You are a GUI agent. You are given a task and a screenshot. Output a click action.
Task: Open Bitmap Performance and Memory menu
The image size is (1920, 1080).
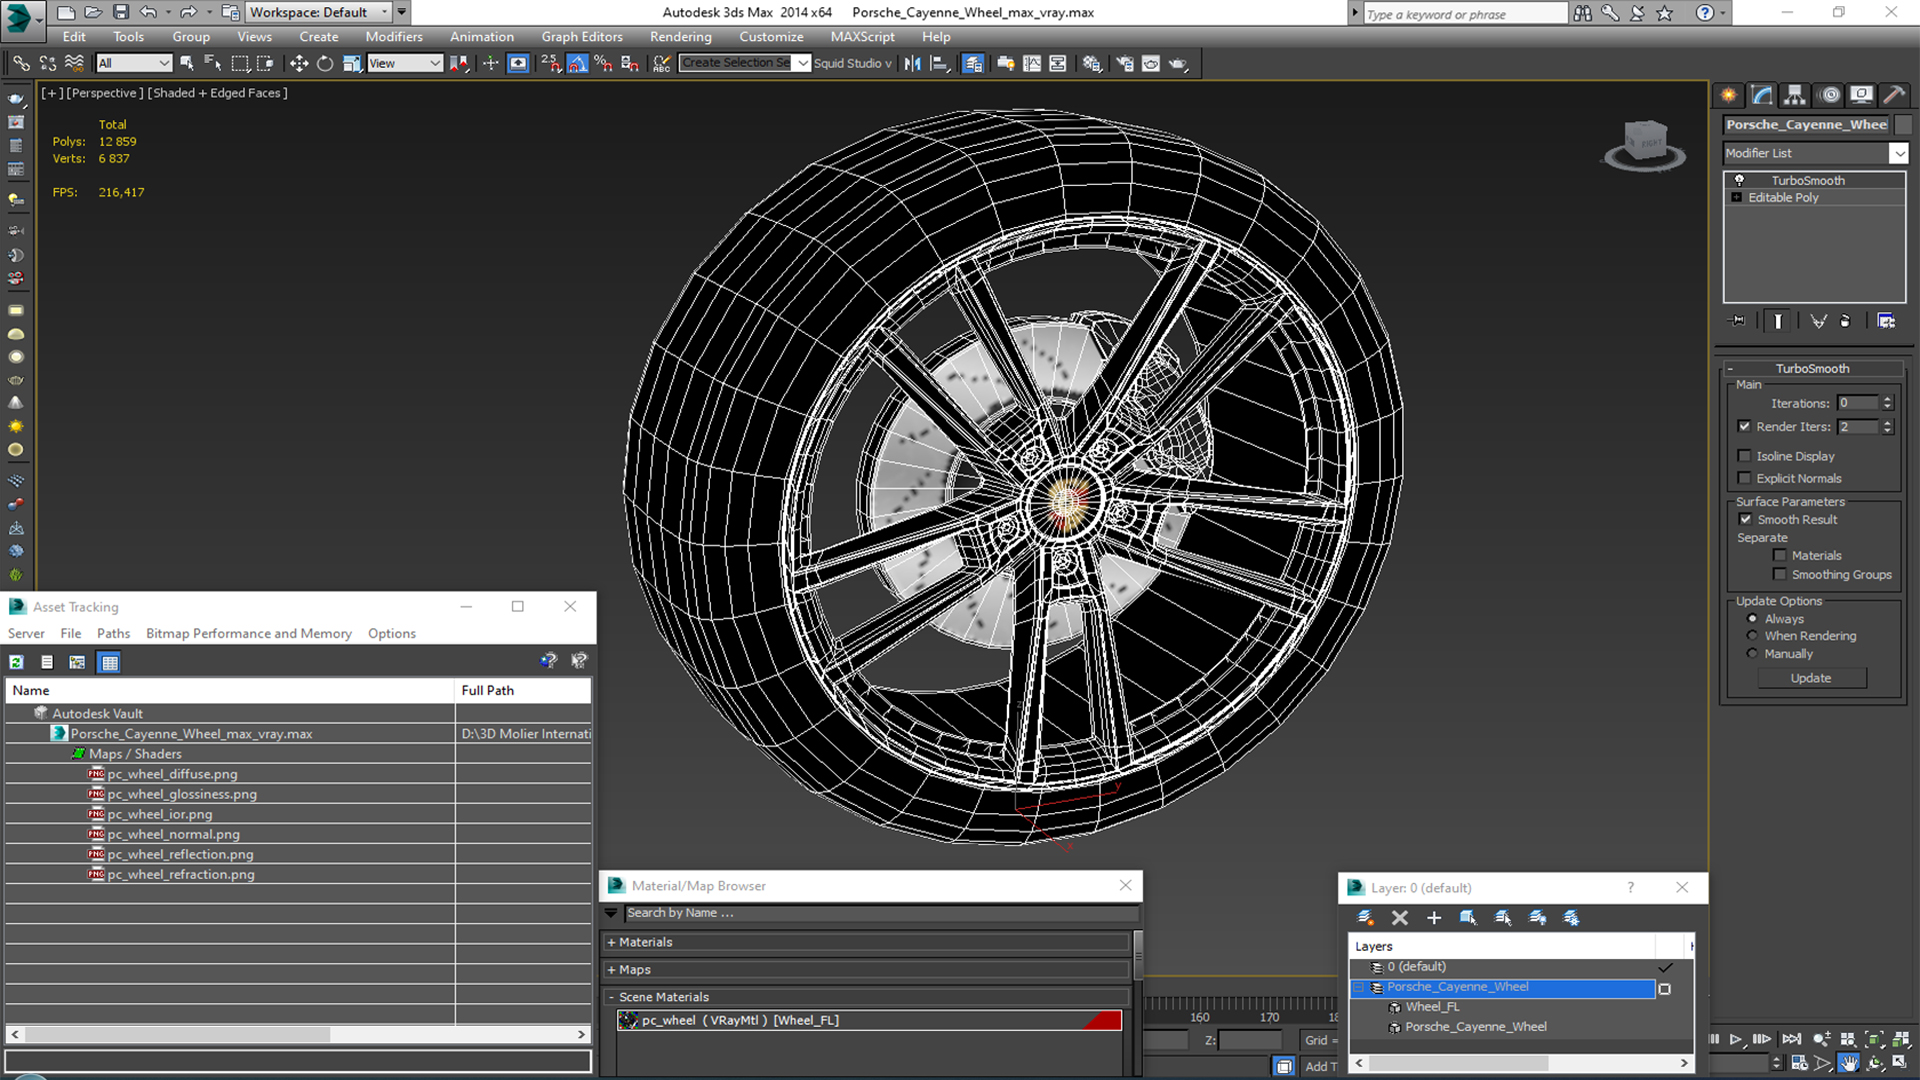(x=248, y=634)
